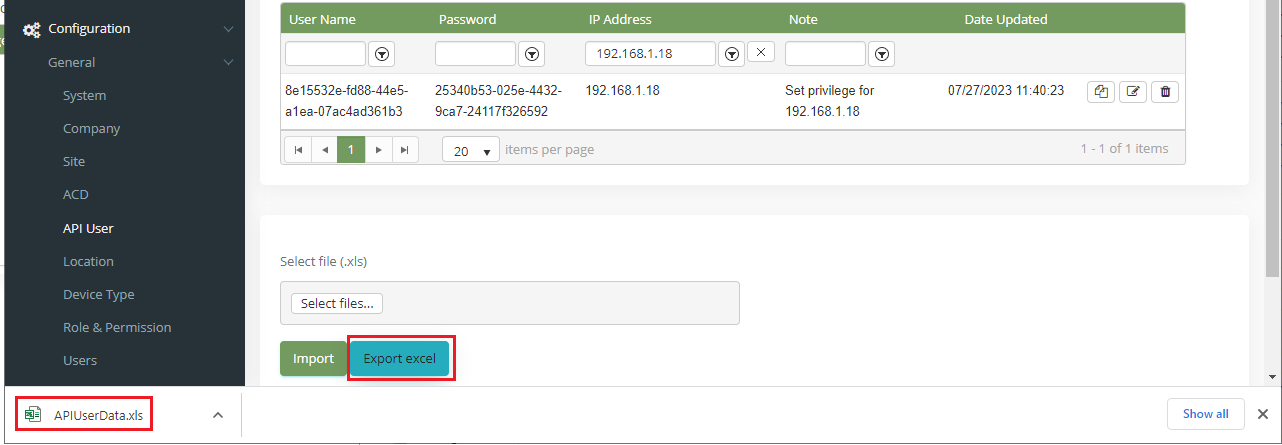Select Device Type in the sidebar
Screen dimensions: 1282x445
pos(98,294)
